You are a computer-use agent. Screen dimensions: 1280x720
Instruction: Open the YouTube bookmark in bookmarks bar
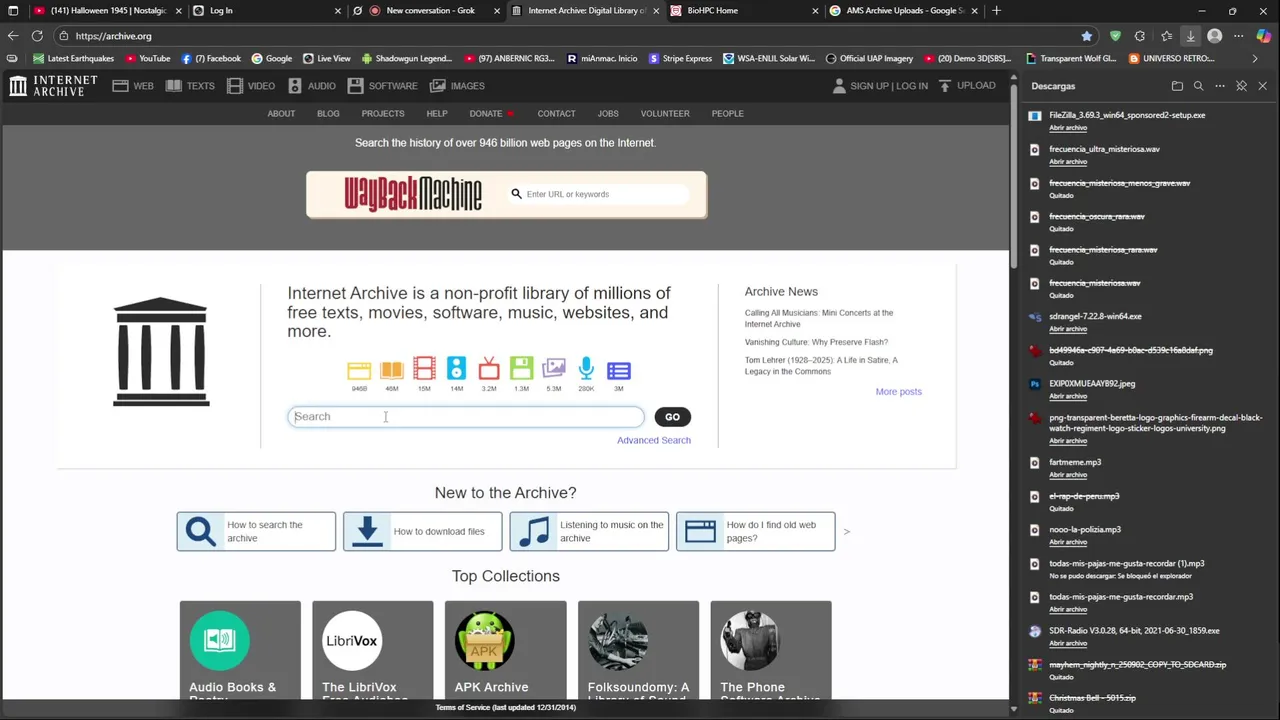coord(148,59)
